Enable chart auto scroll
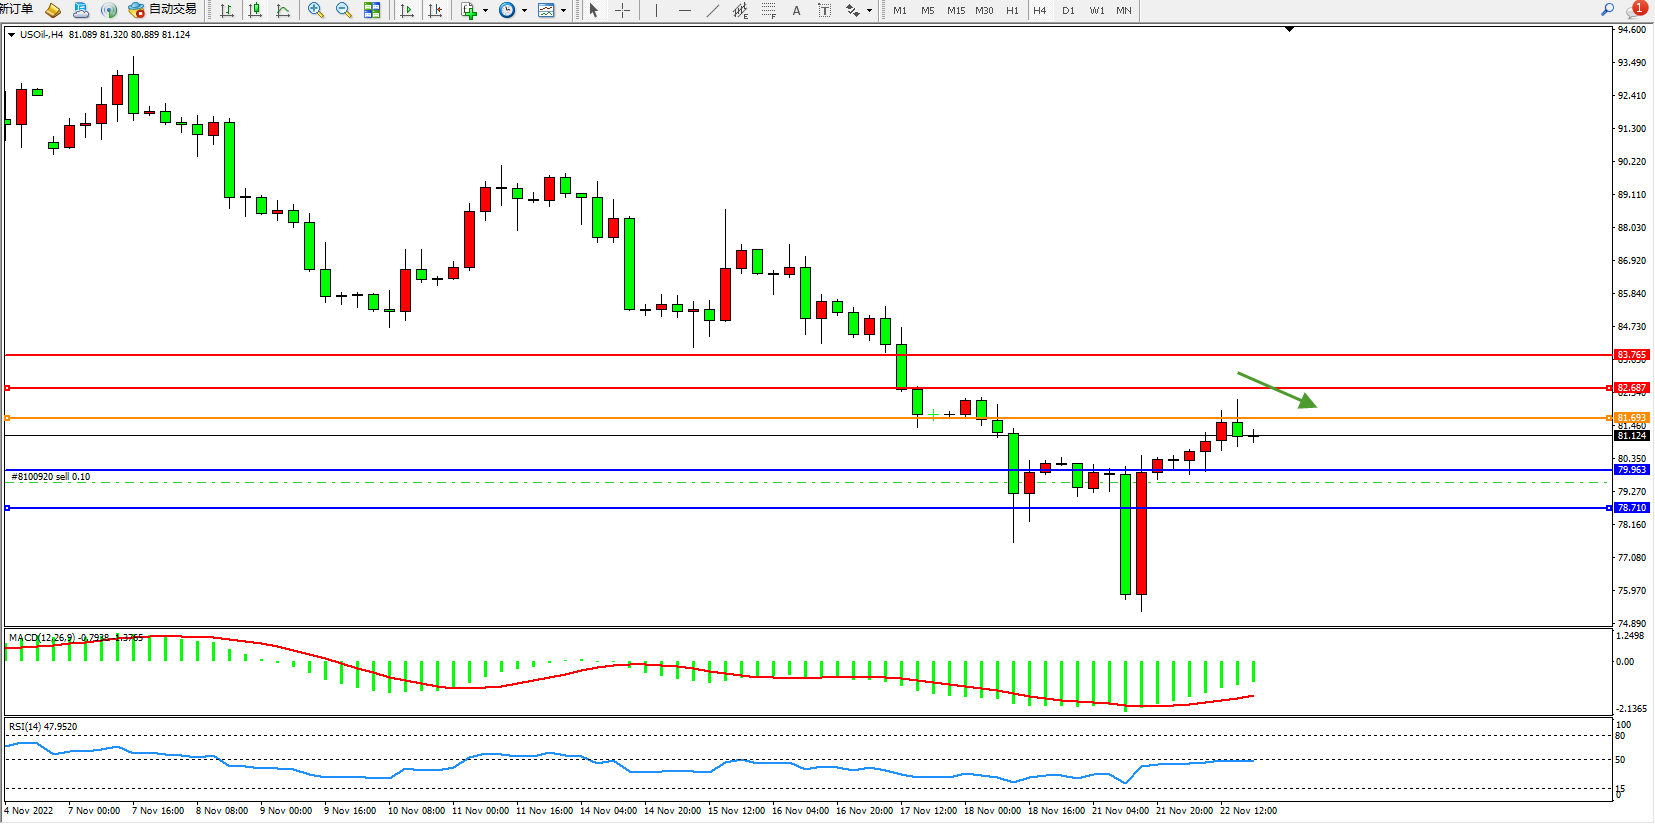 [x=407, y=10]
